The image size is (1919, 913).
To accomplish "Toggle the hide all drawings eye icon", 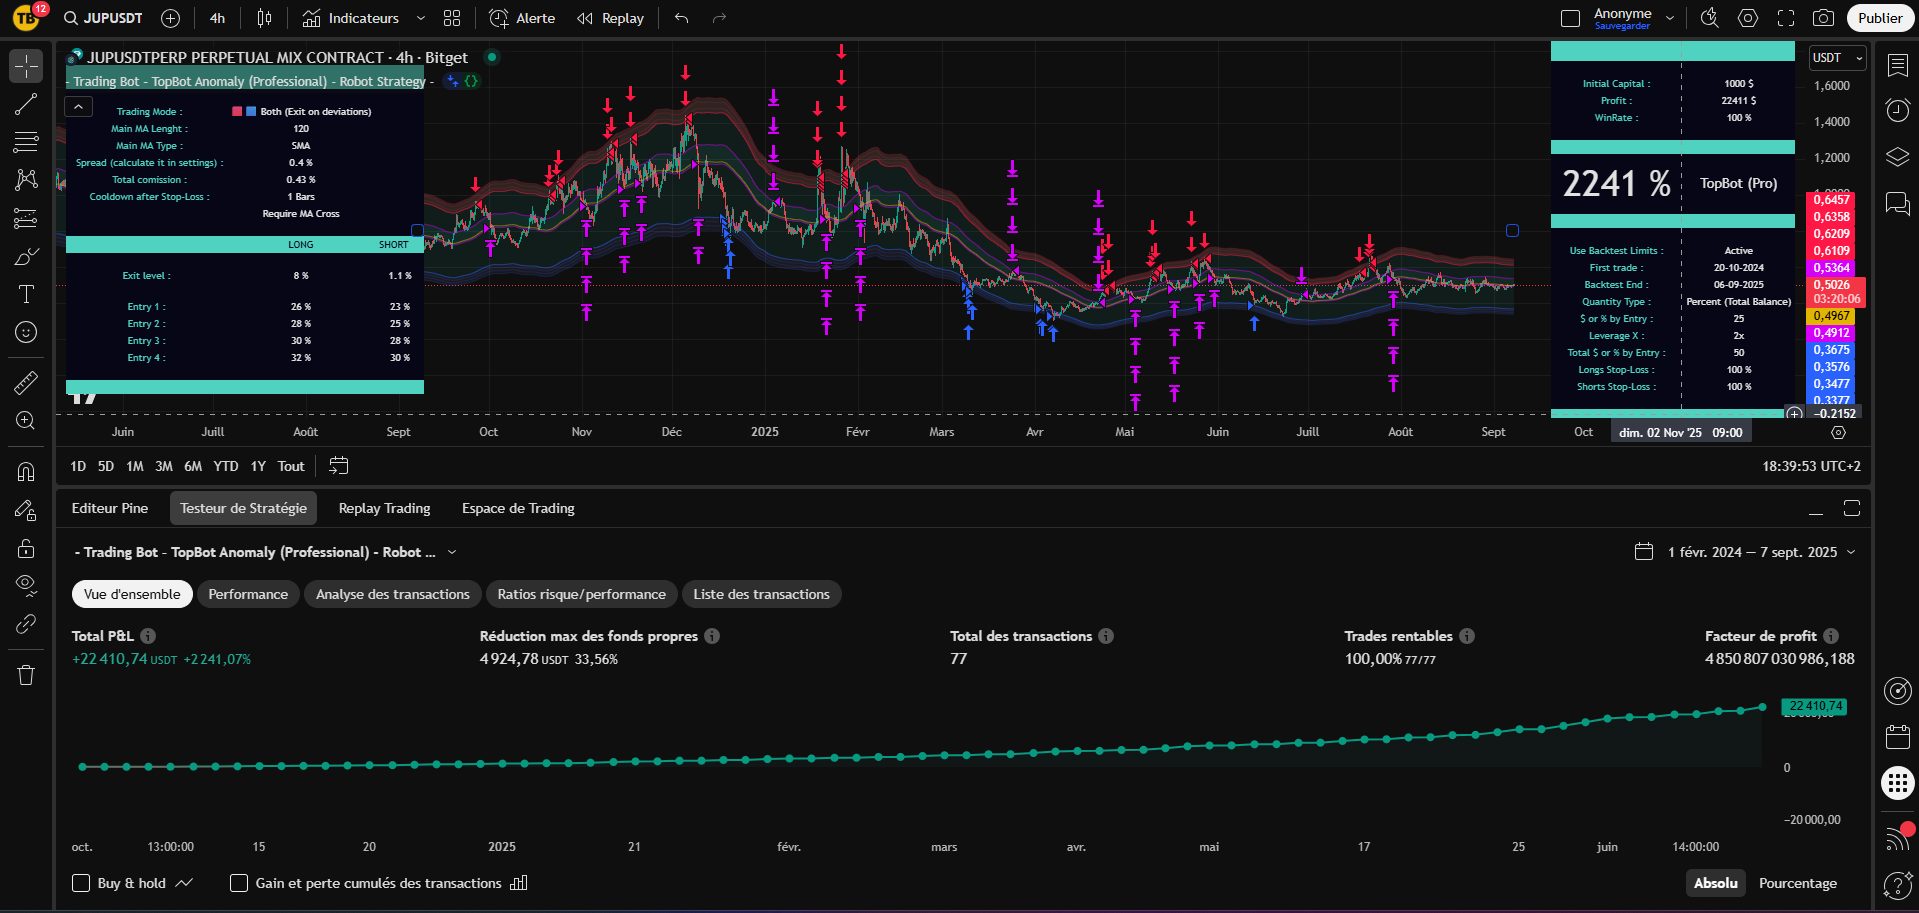I will point(26,583).
